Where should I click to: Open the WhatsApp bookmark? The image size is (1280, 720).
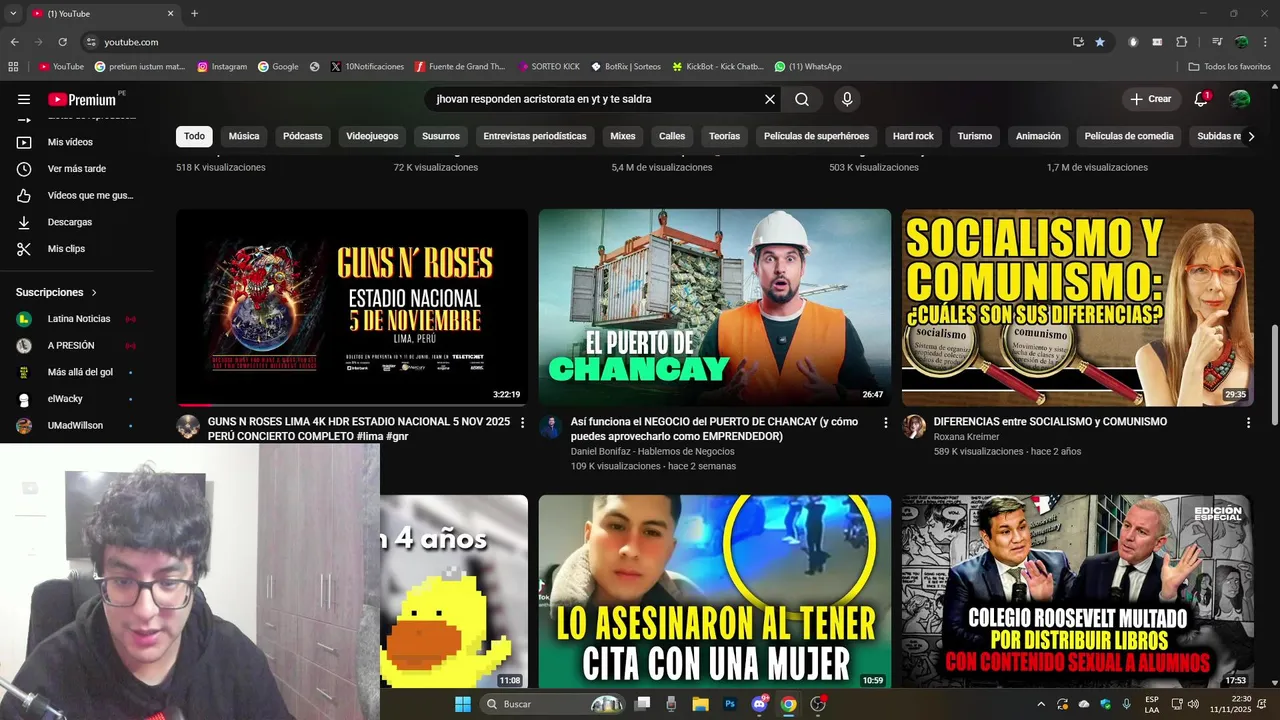pyautogui.click(x=808, y=67)
